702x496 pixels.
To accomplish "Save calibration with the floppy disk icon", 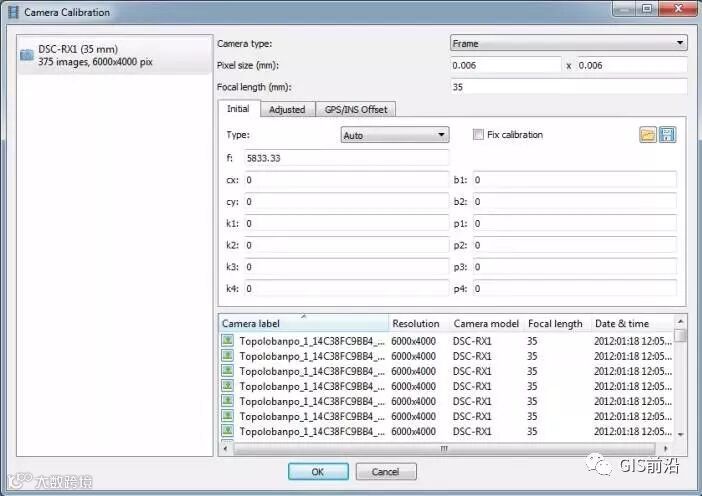I will (667, 135).
